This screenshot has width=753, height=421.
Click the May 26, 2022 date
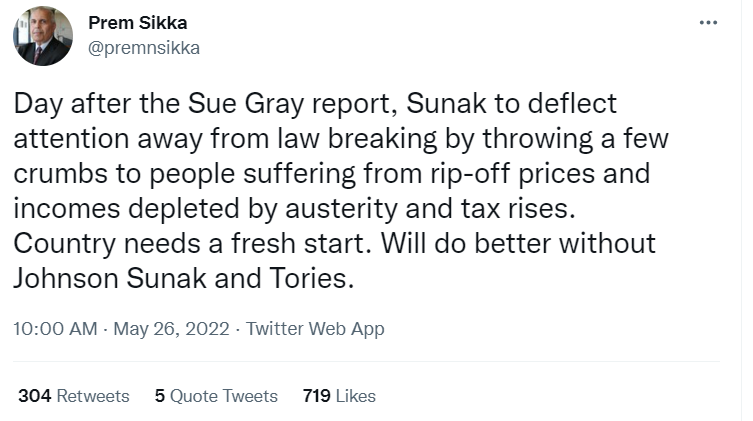click(170, 328)
